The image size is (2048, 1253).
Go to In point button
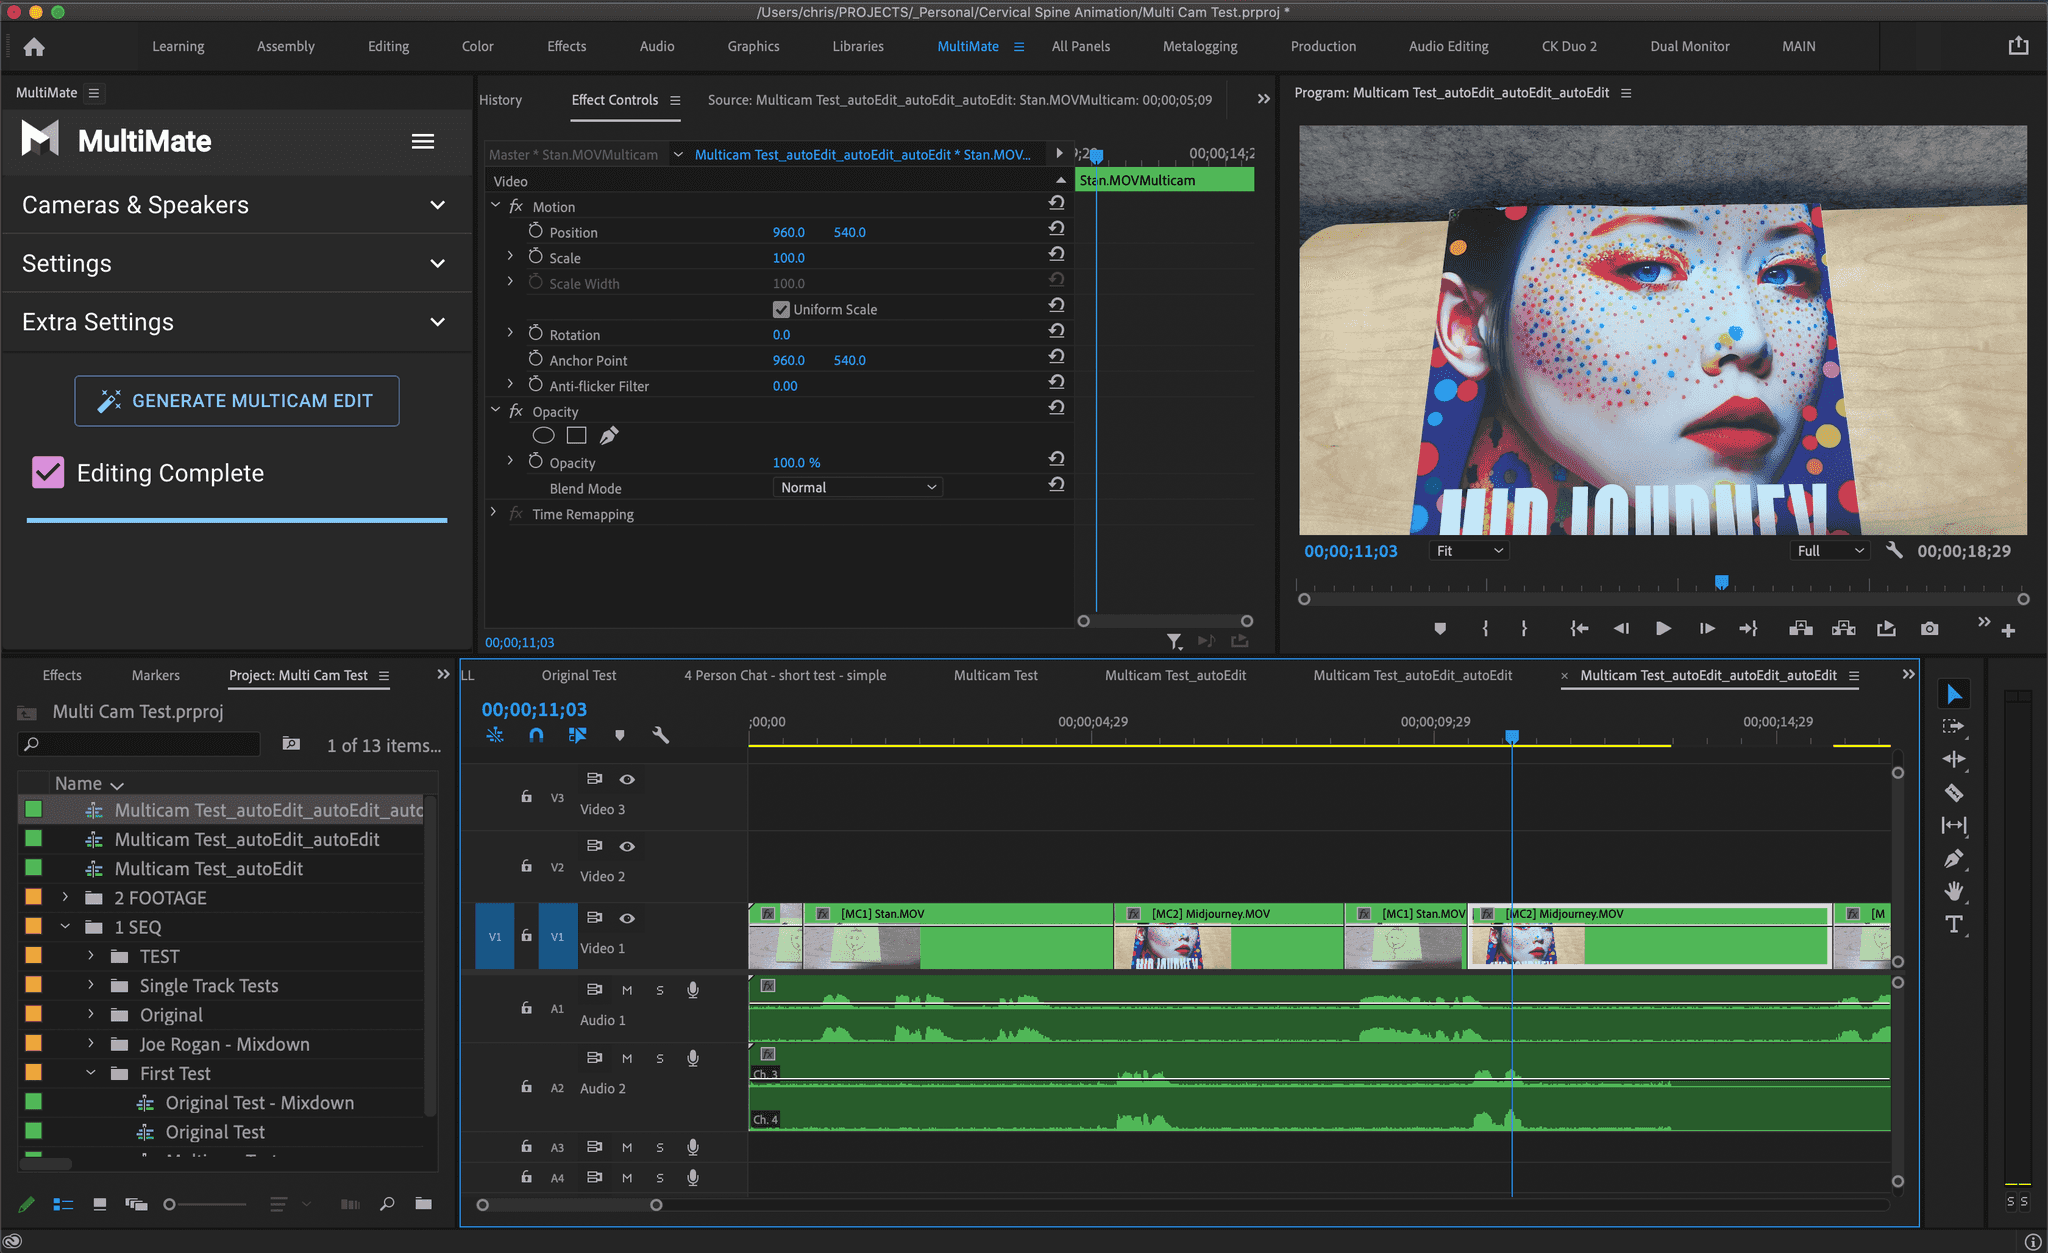[1578, 629]
